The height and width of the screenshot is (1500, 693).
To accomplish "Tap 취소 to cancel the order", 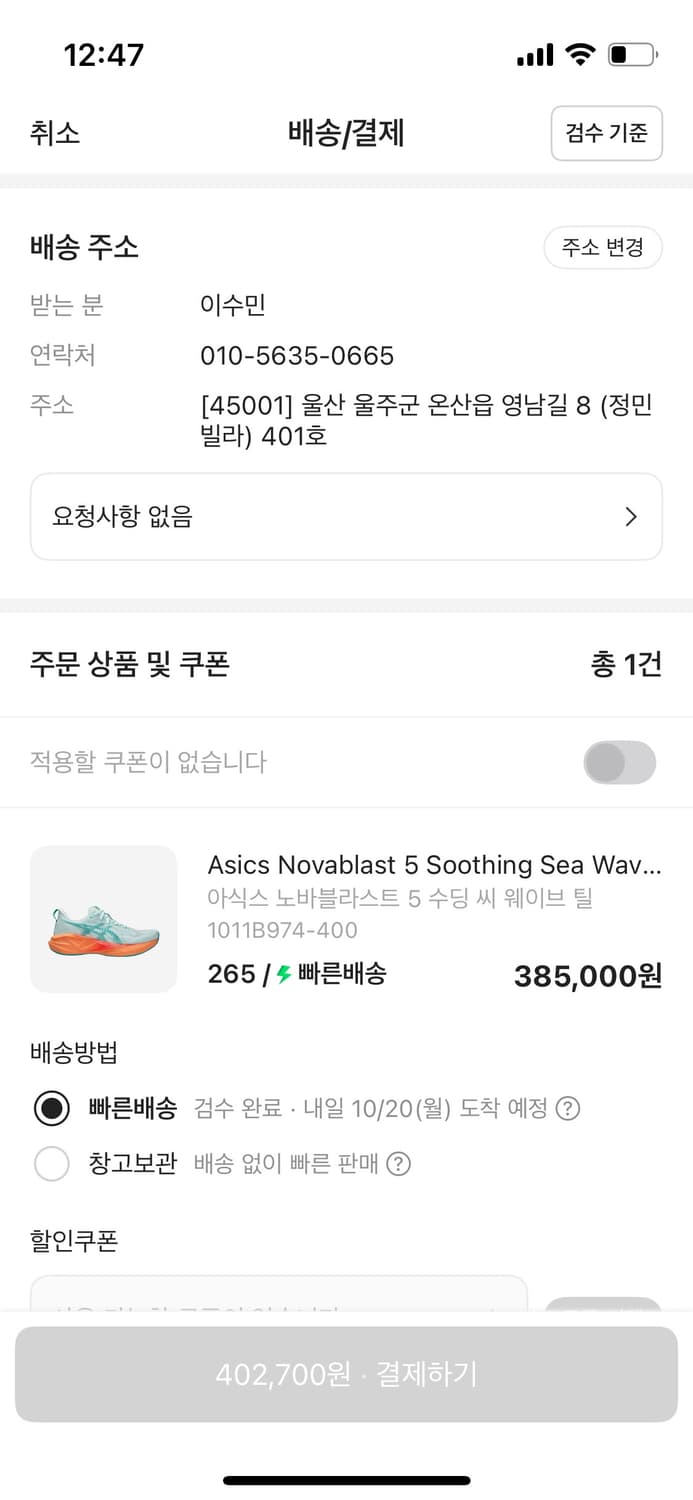I will [x=55, y=133].
